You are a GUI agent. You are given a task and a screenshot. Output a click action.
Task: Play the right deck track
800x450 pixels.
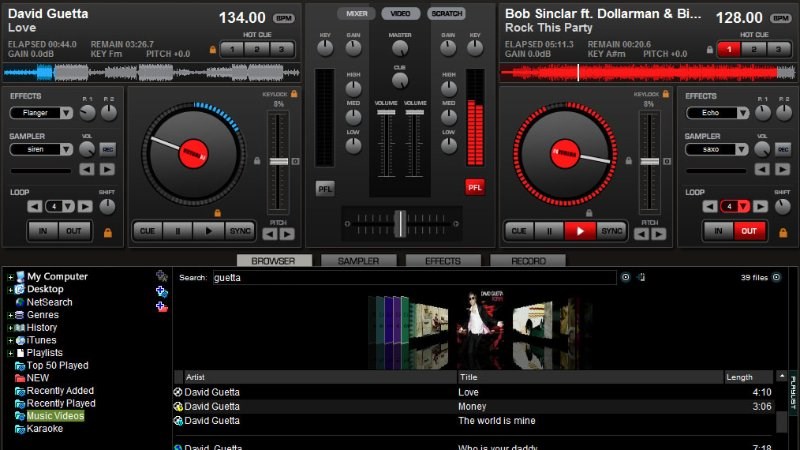click(580, 231)
